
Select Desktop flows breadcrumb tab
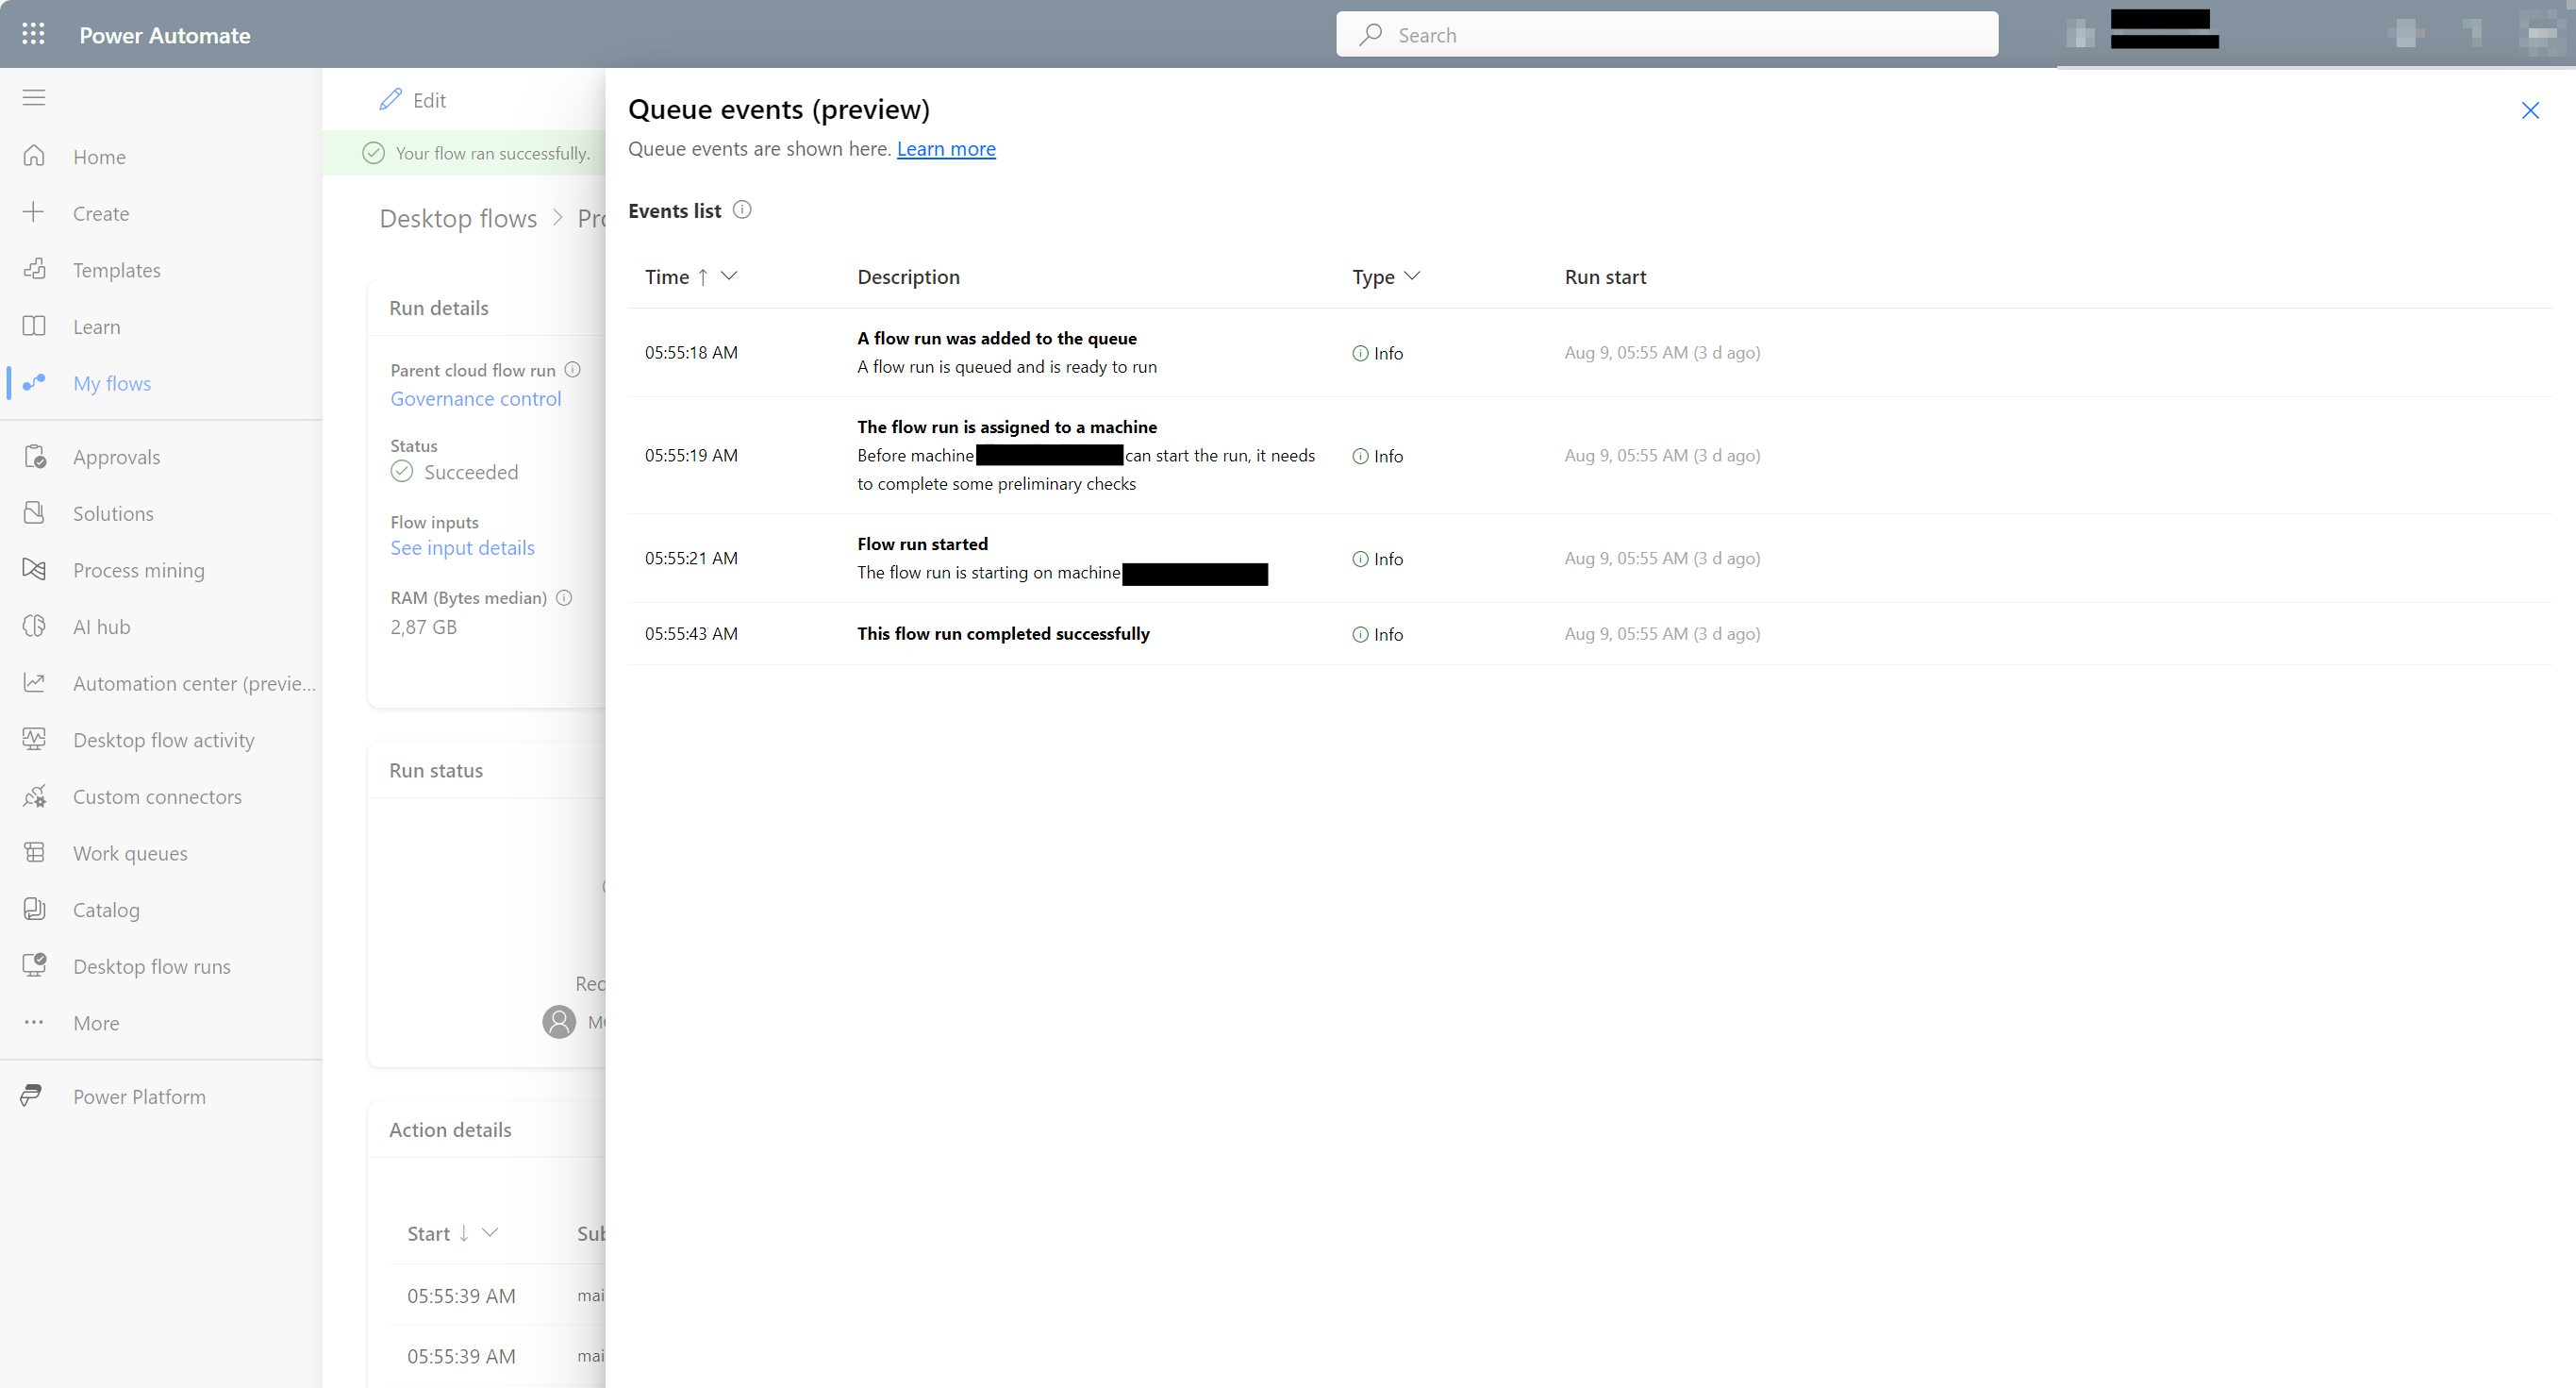457,215
